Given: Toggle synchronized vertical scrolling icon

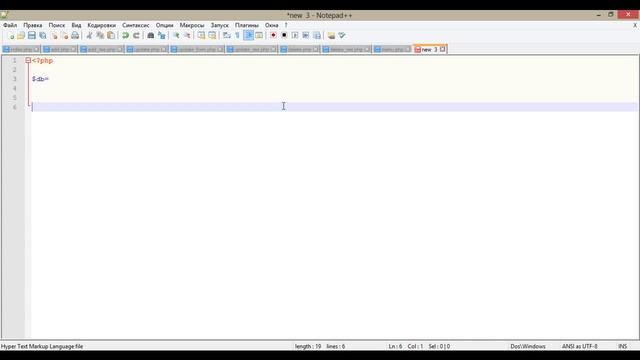Looking at the screenshot, I should pyautogui.click(x=201, y=36).
